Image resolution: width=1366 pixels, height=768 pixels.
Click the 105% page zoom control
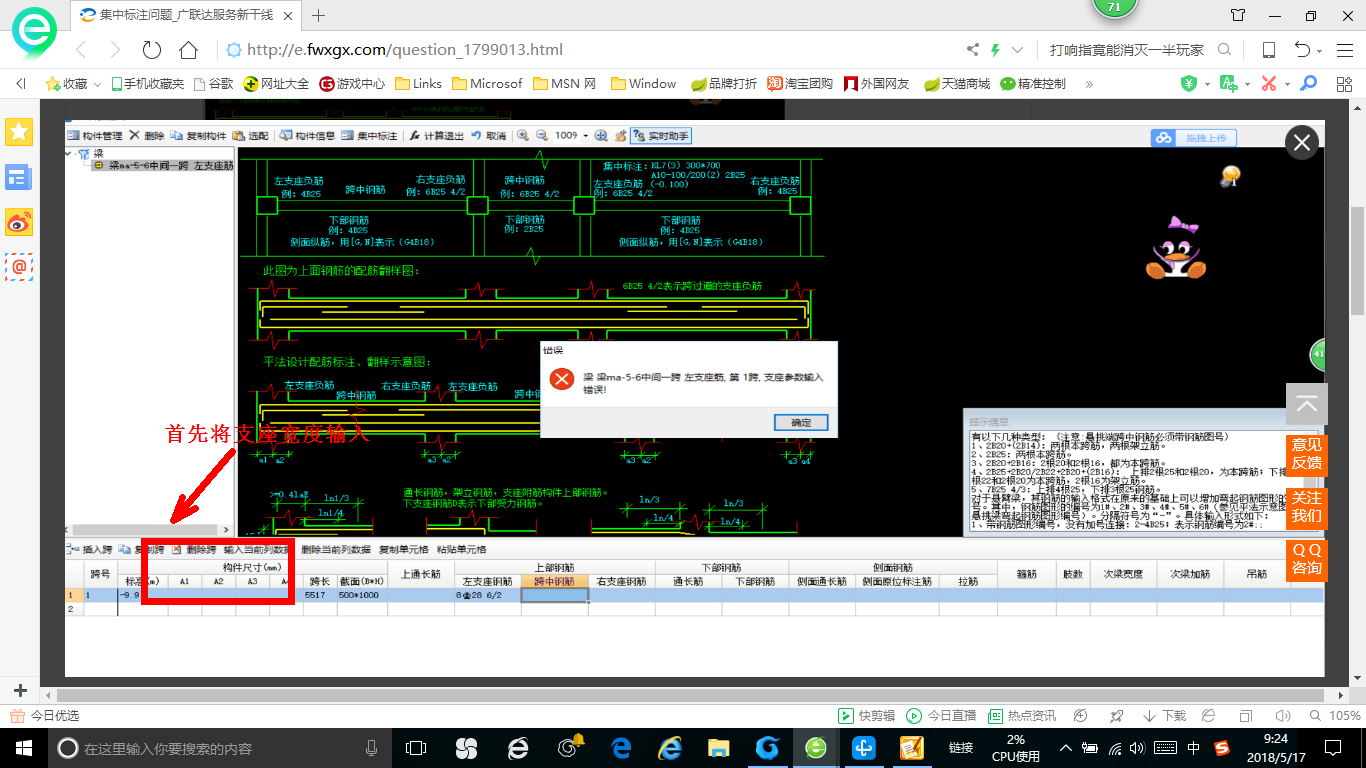click(1336, 716)
